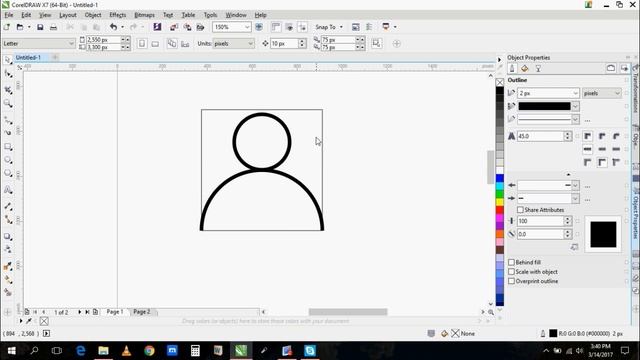Enable Overprint outline checkbox
Screen dimensions: 640x360
[511, 281]
